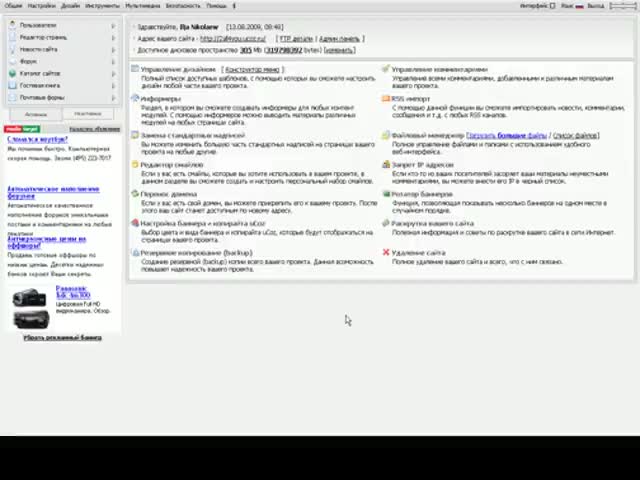Click Убрать рекламный баннер link

pyautogui.click(x=62, y=338)
